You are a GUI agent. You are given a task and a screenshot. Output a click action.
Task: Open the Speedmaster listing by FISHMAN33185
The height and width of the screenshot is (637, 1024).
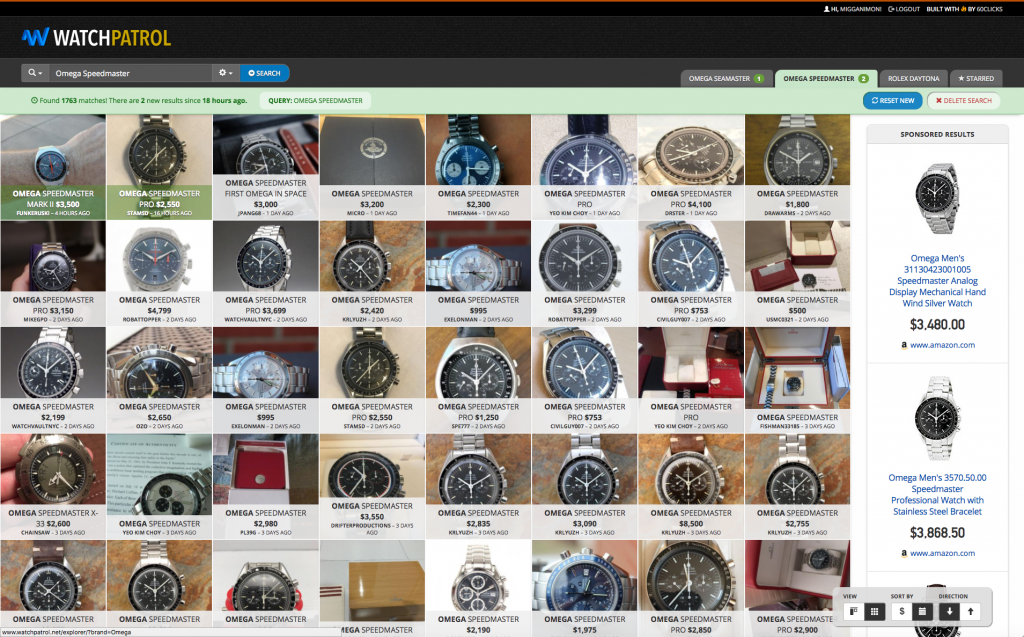tap(797, 380)
